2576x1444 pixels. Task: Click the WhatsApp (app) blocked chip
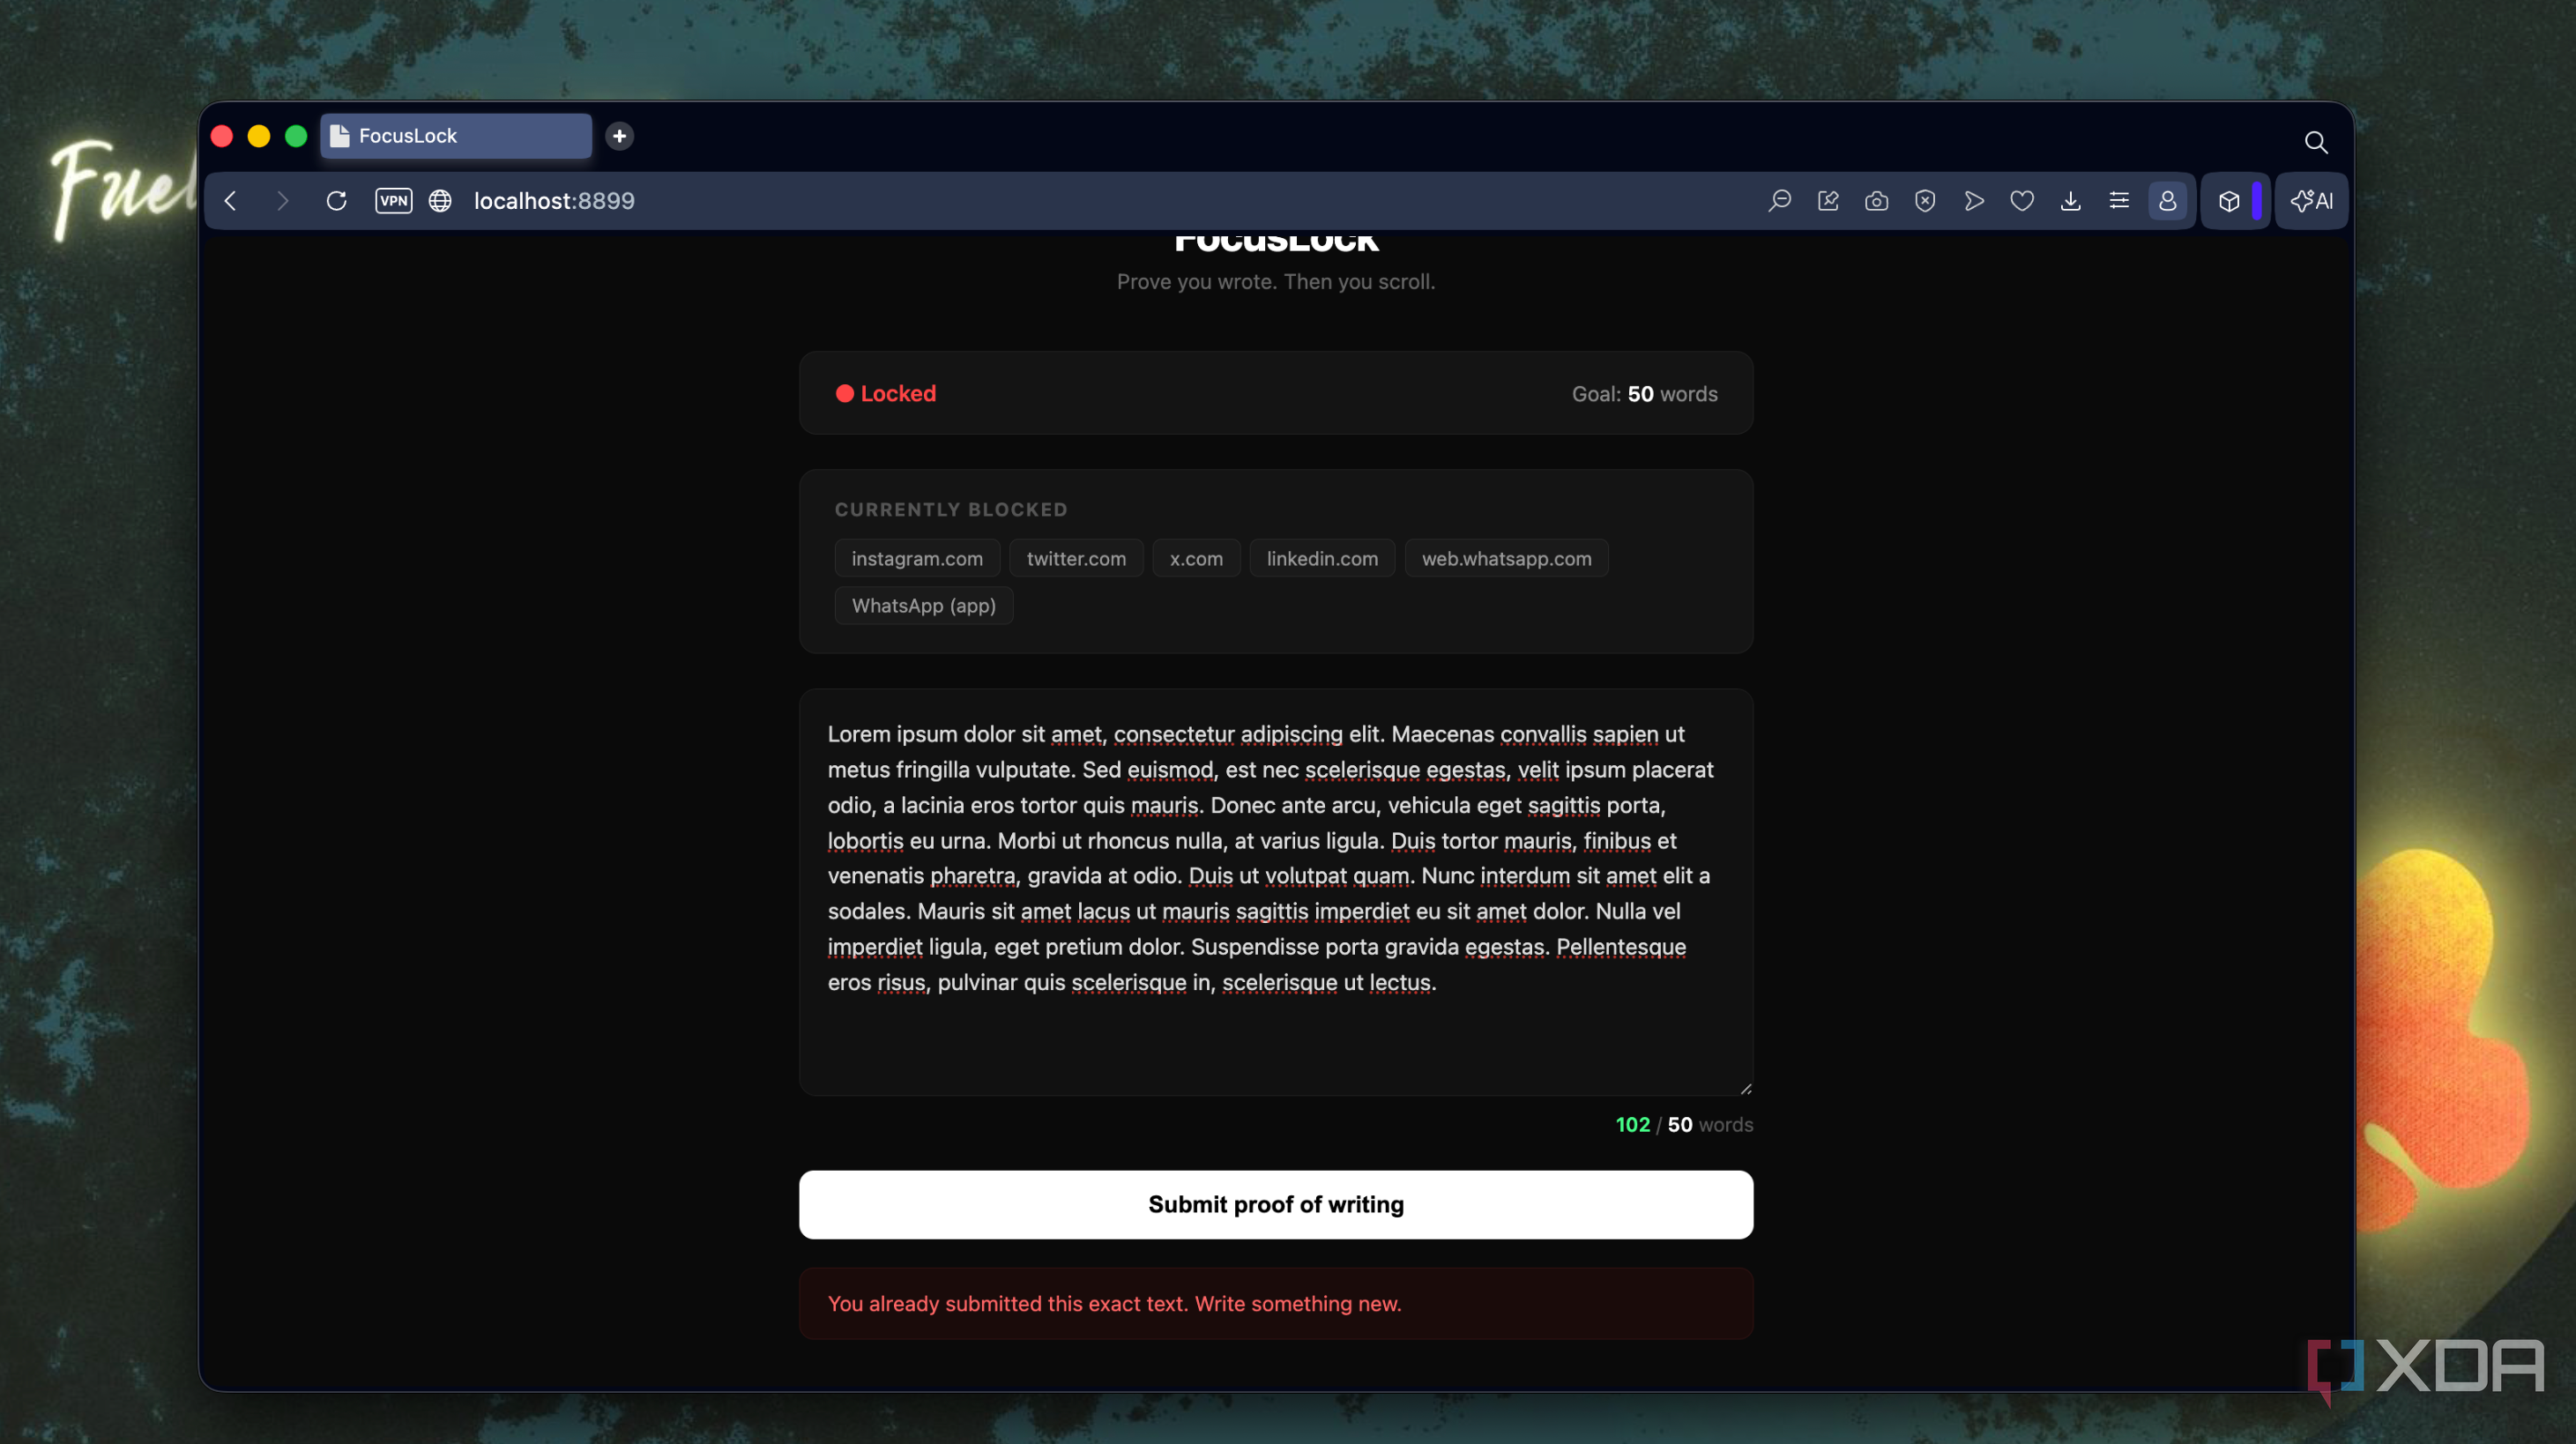click(923, 605)
